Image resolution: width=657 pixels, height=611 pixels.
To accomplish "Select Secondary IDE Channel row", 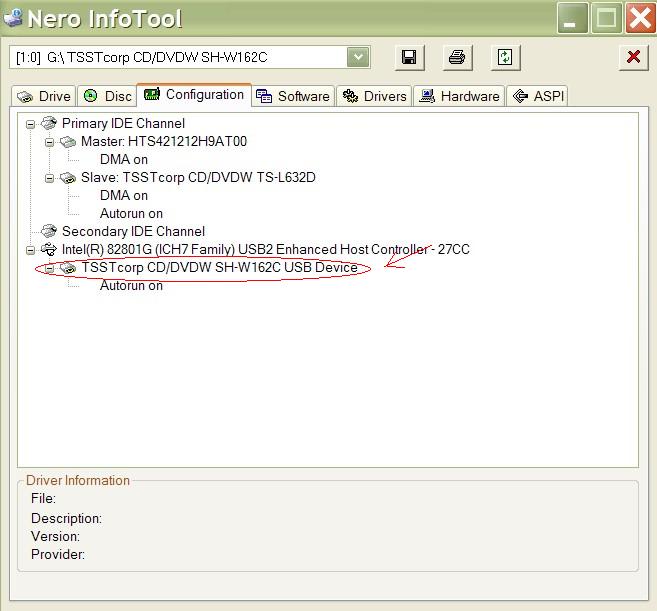I will tap(133, 231).
